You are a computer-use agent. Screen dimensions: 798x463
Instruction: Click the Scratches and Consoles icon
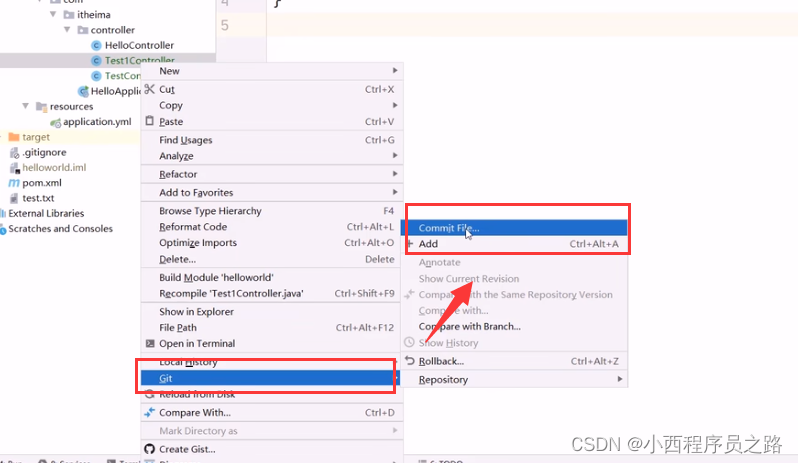pyautogui.click(x=3, y=229)
